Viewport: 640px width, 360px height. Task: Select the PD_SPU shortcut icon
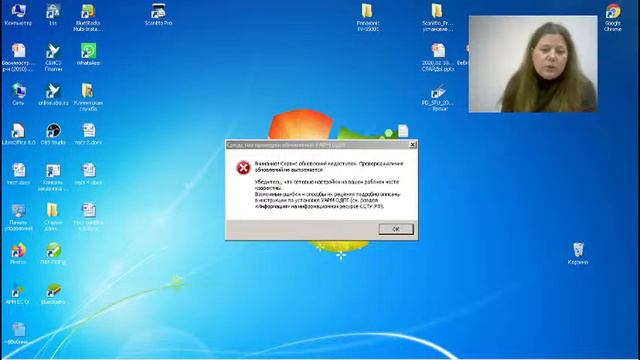point(438,98)
